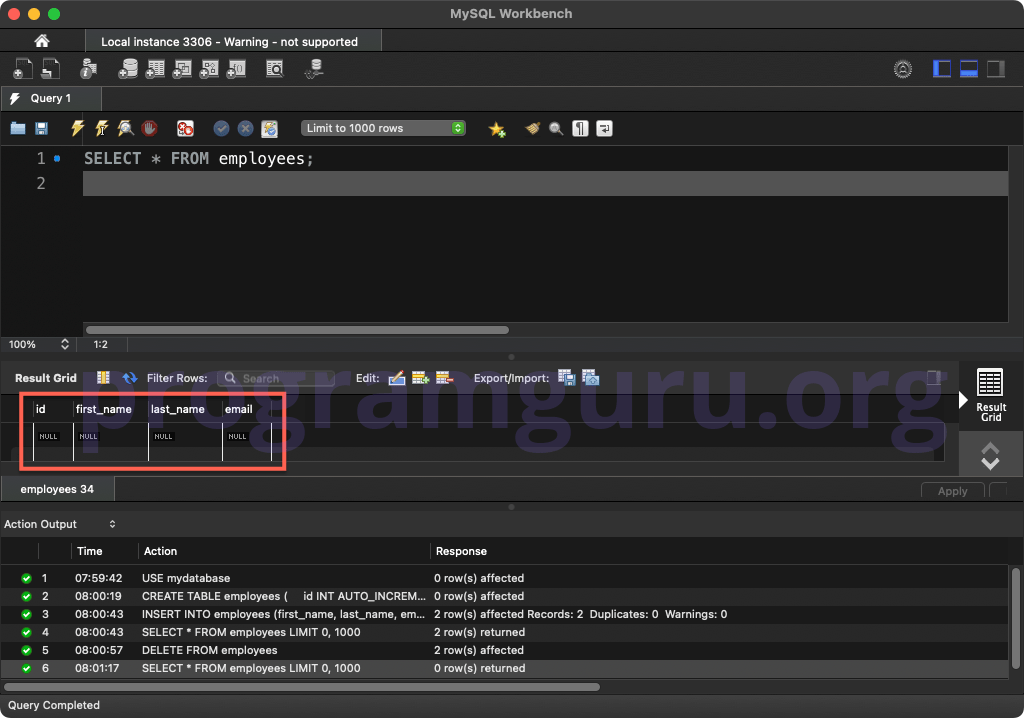Create a new schema icon
The width and height of the screenshot is (1024, 718).
tap(128, 69)
